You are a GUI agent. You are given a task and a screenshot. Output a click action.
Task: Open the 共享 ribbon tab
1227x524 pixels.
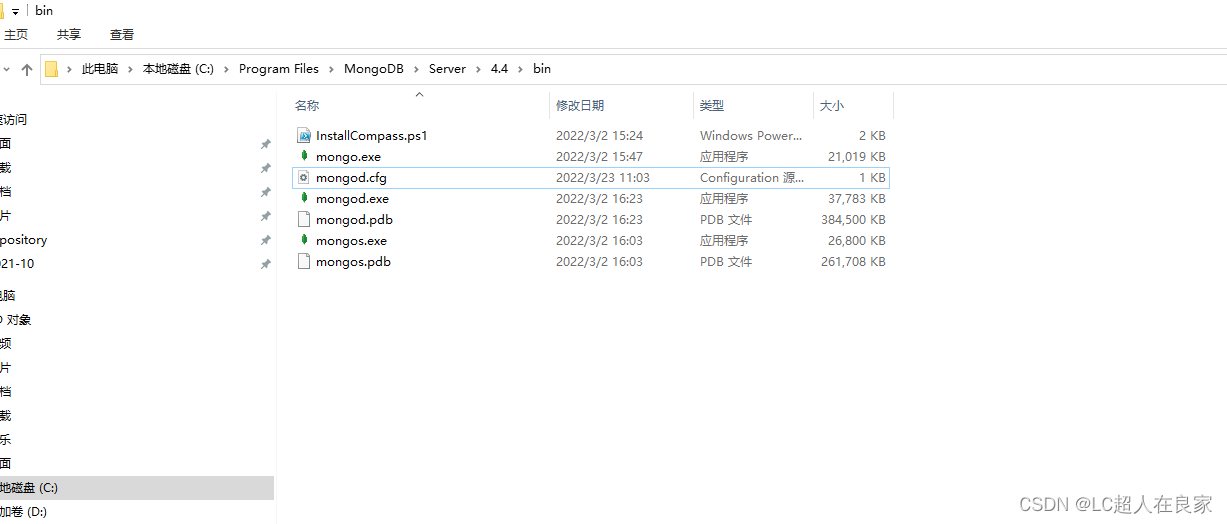point(69,34)
